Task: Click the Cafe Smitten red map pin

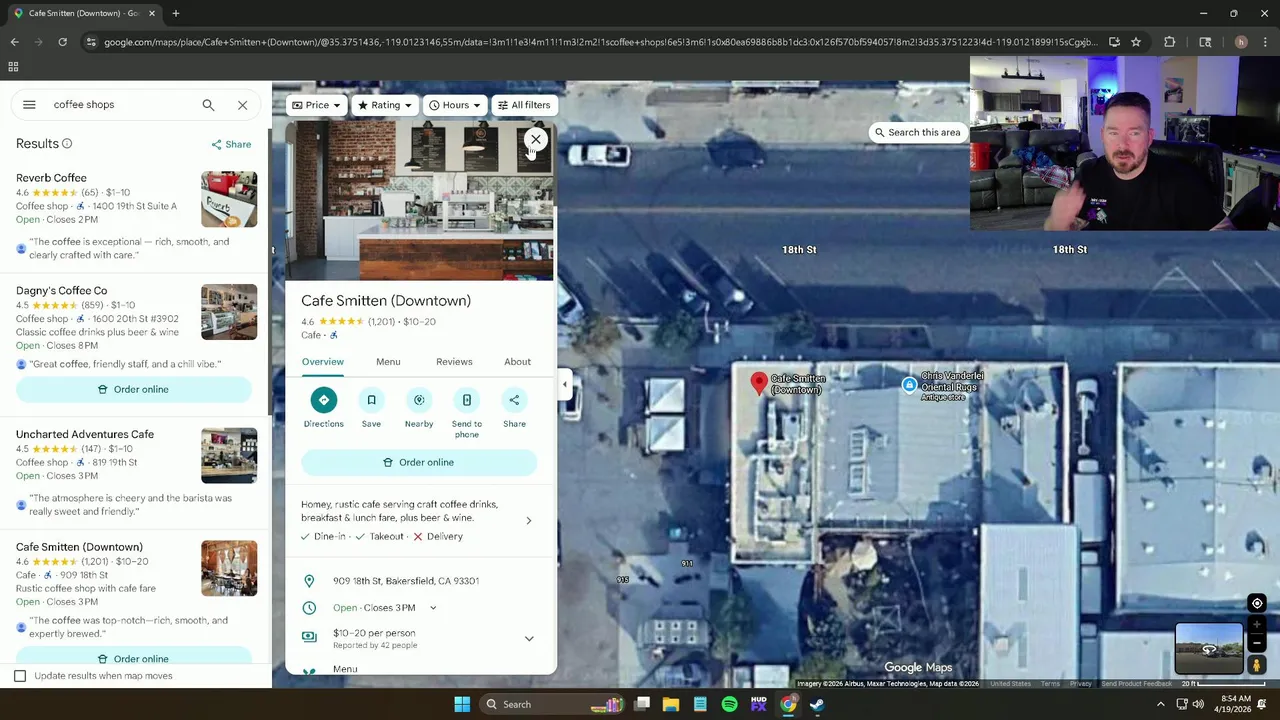Action: pos(759,382)
